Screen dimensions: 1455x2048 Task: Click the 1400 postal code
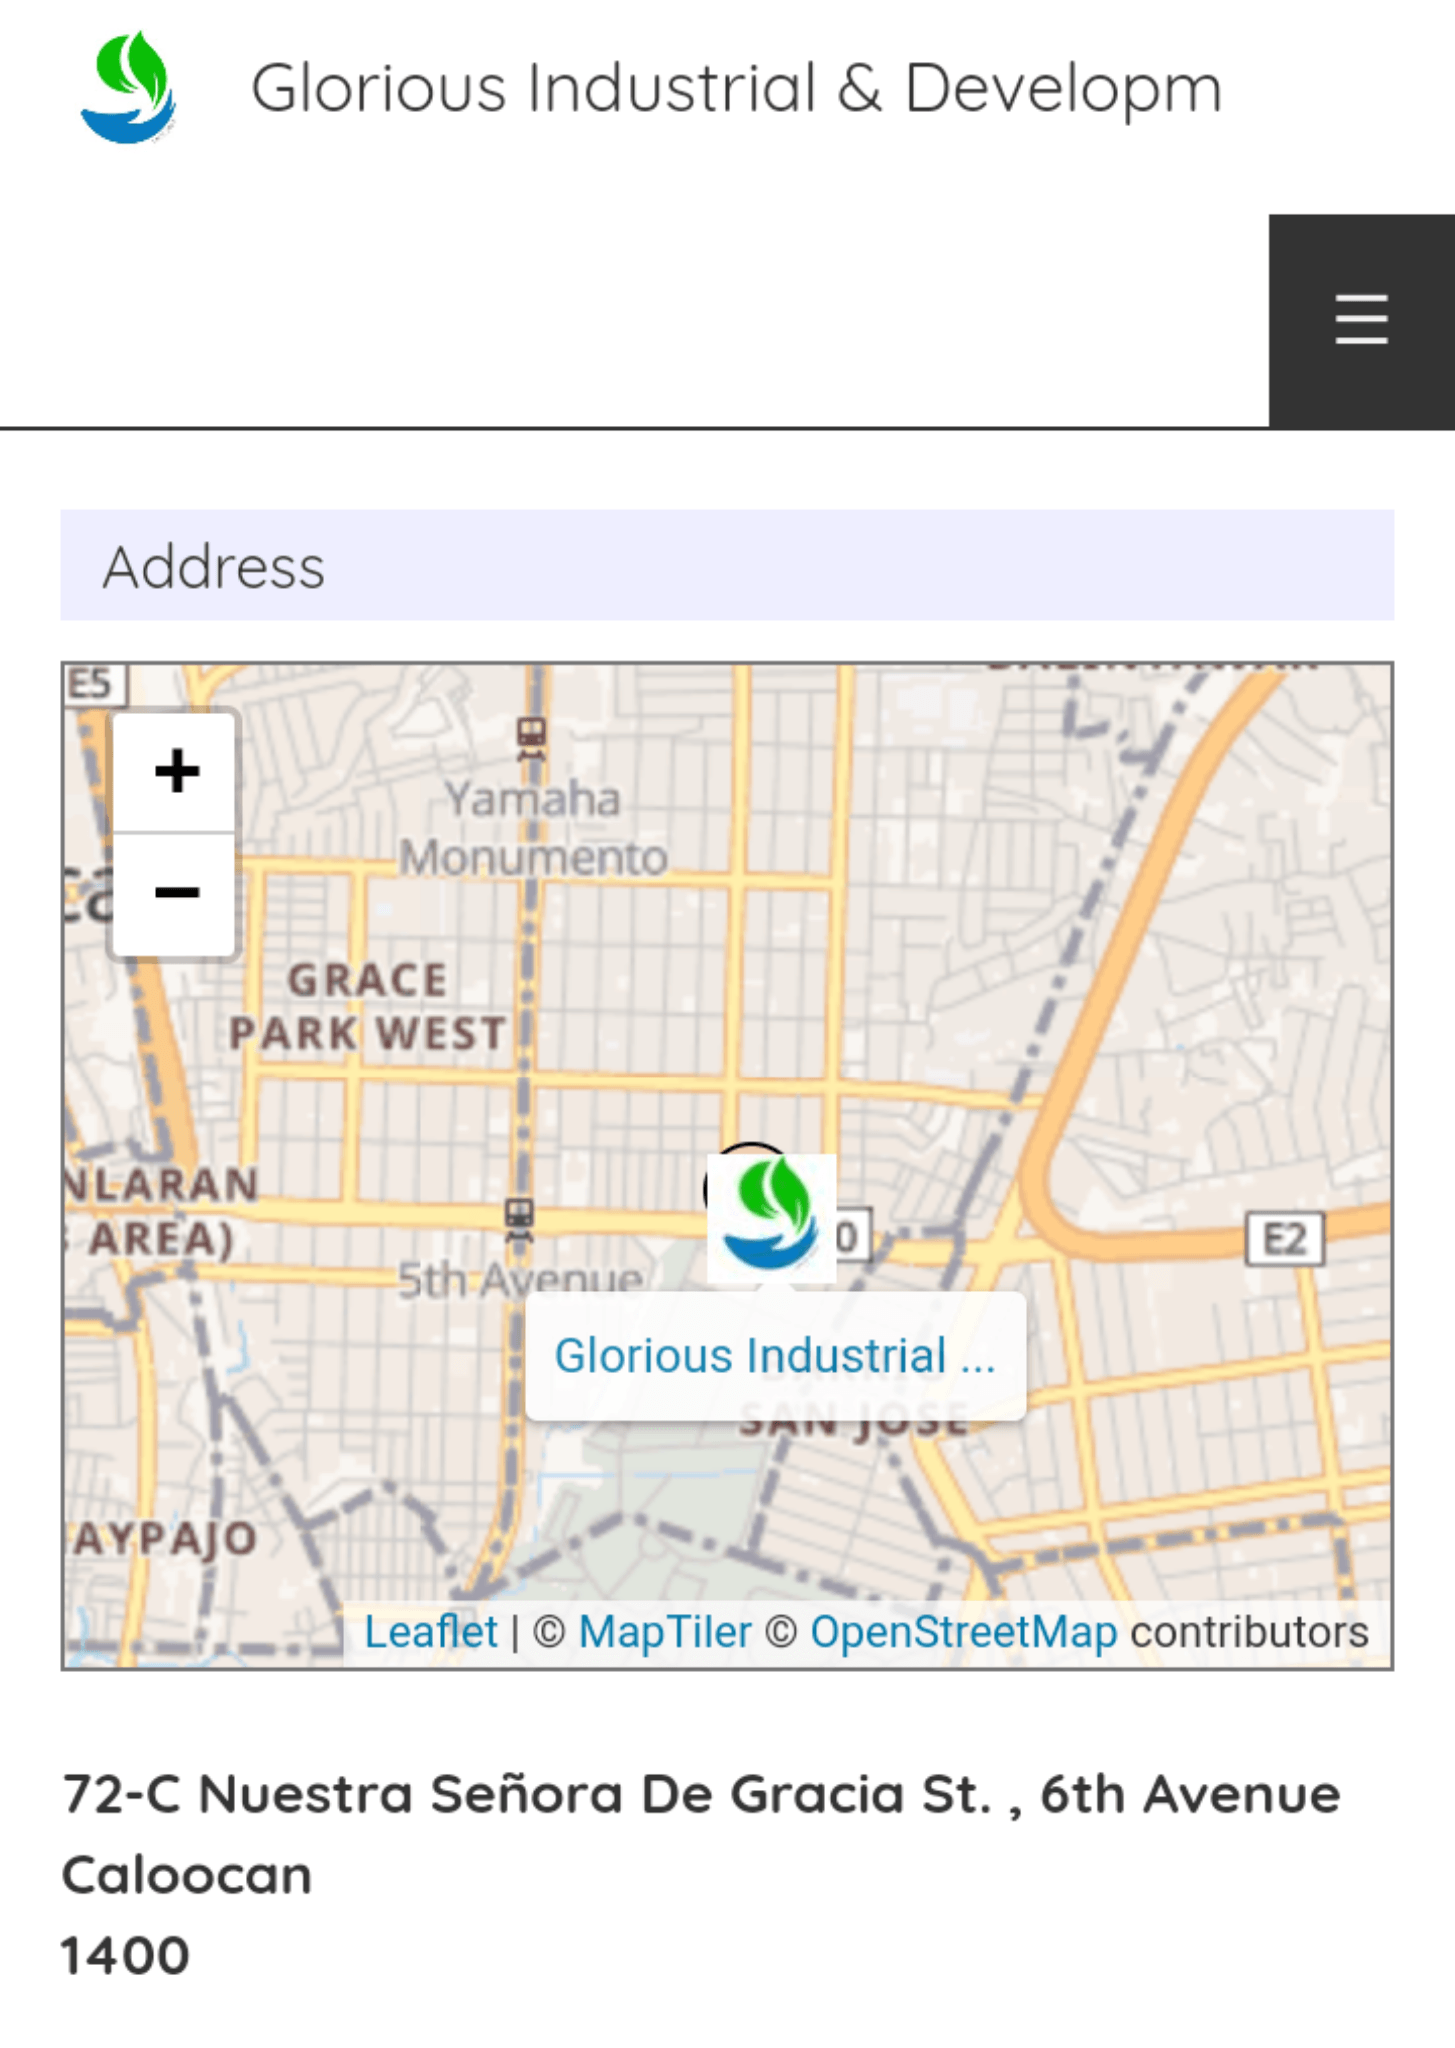click(x=125, y=1955)
